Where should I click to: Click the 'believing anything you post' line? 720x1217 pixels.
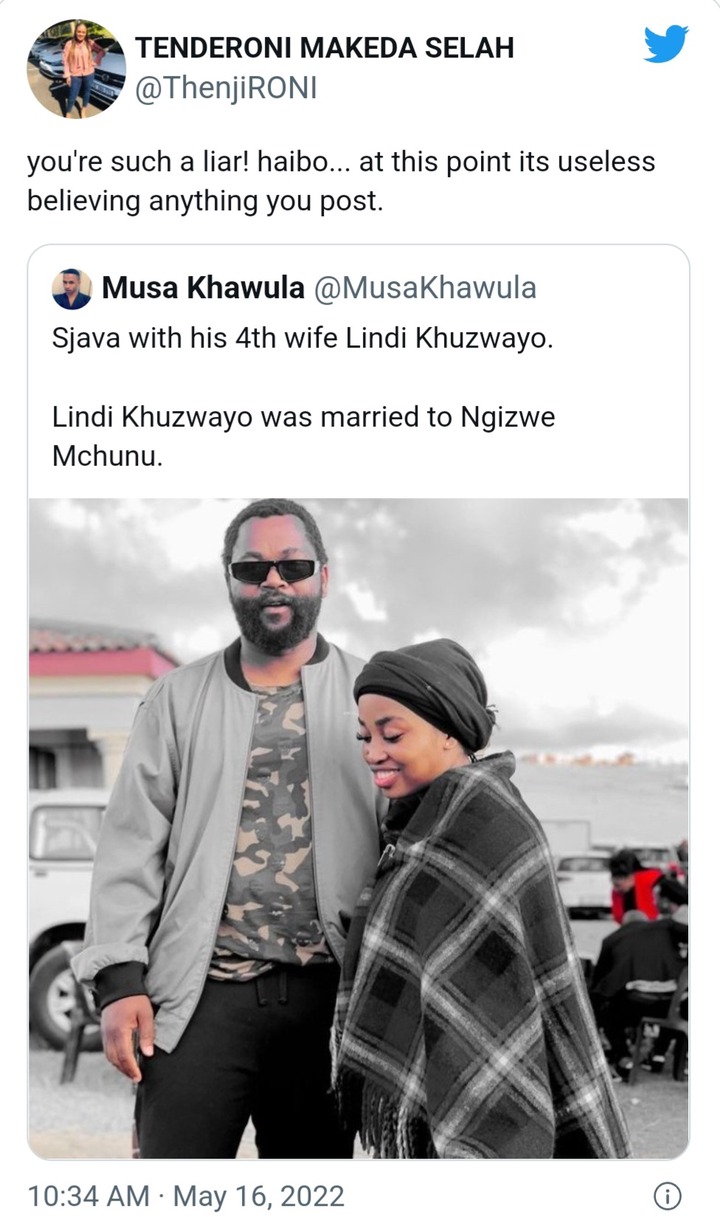pyautogui.click(x=205, y=200)
